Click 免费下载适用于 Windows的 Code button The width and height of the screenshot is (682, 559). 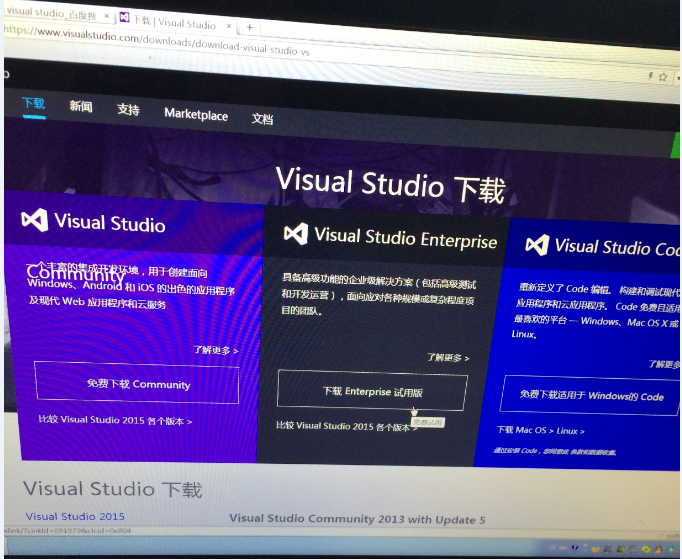[x=590, y=395]
